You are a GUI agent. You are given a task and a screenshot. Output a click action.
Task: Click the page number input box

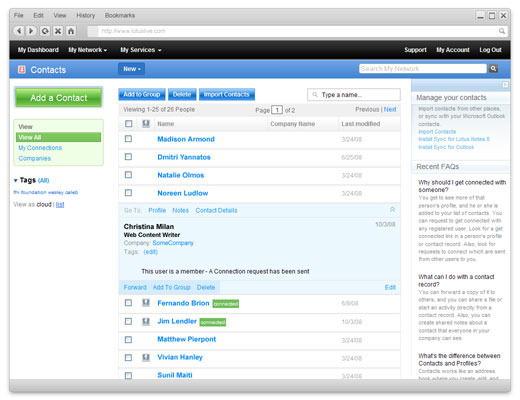point(277,110)
